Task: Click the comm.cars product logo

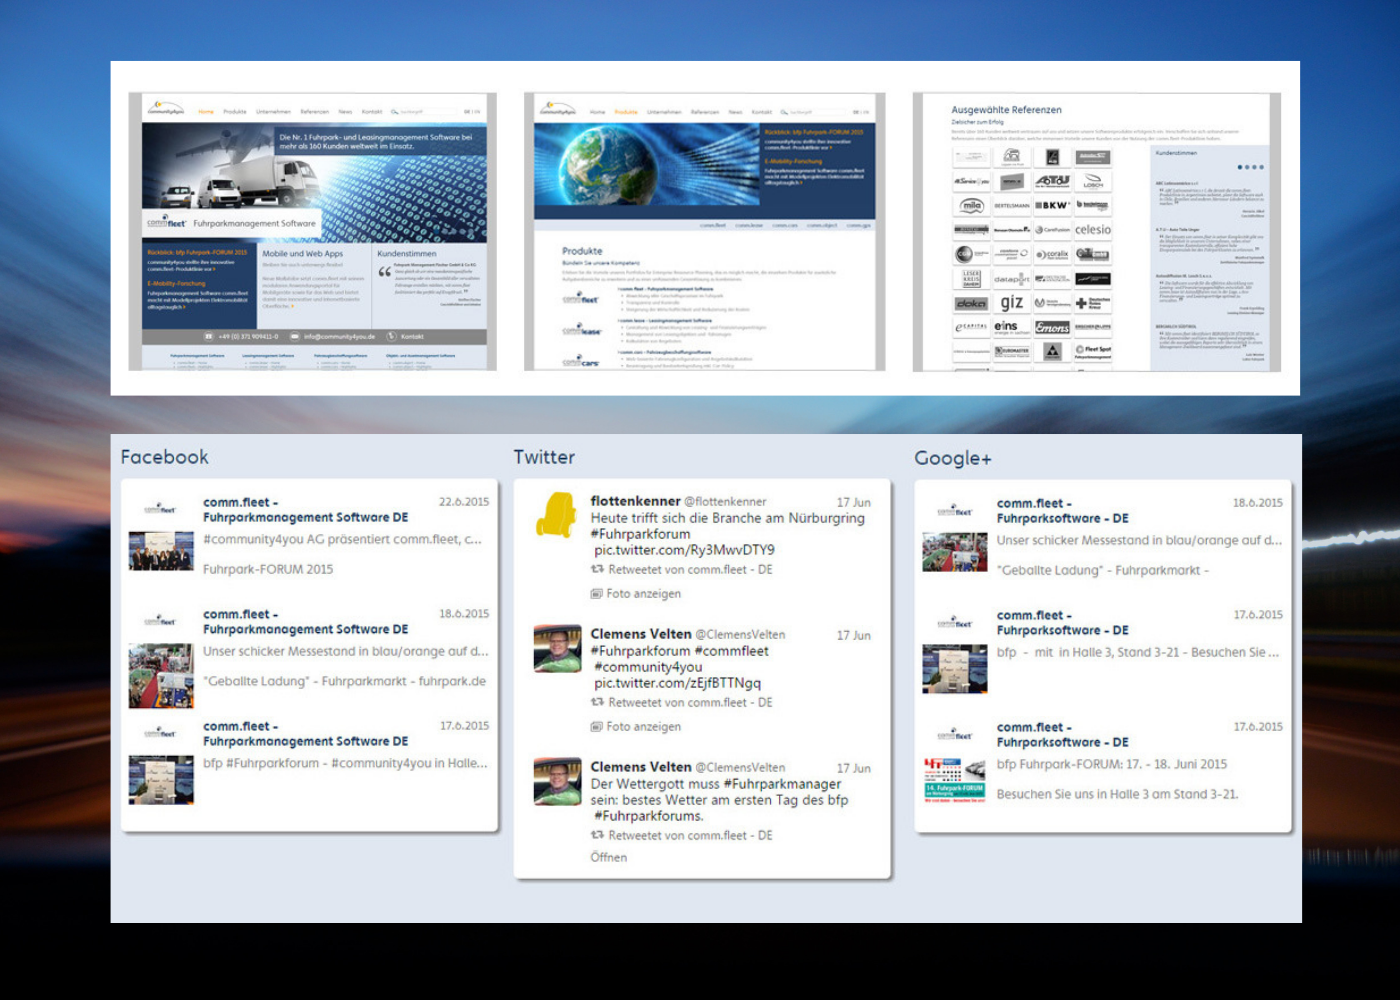Action: (579, 360)
